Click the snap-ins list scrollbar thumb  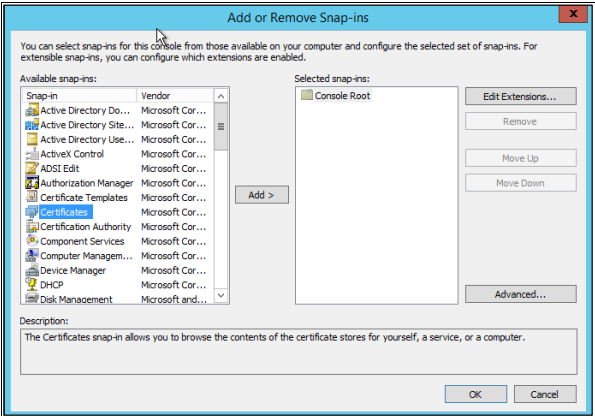click(221, 126)
